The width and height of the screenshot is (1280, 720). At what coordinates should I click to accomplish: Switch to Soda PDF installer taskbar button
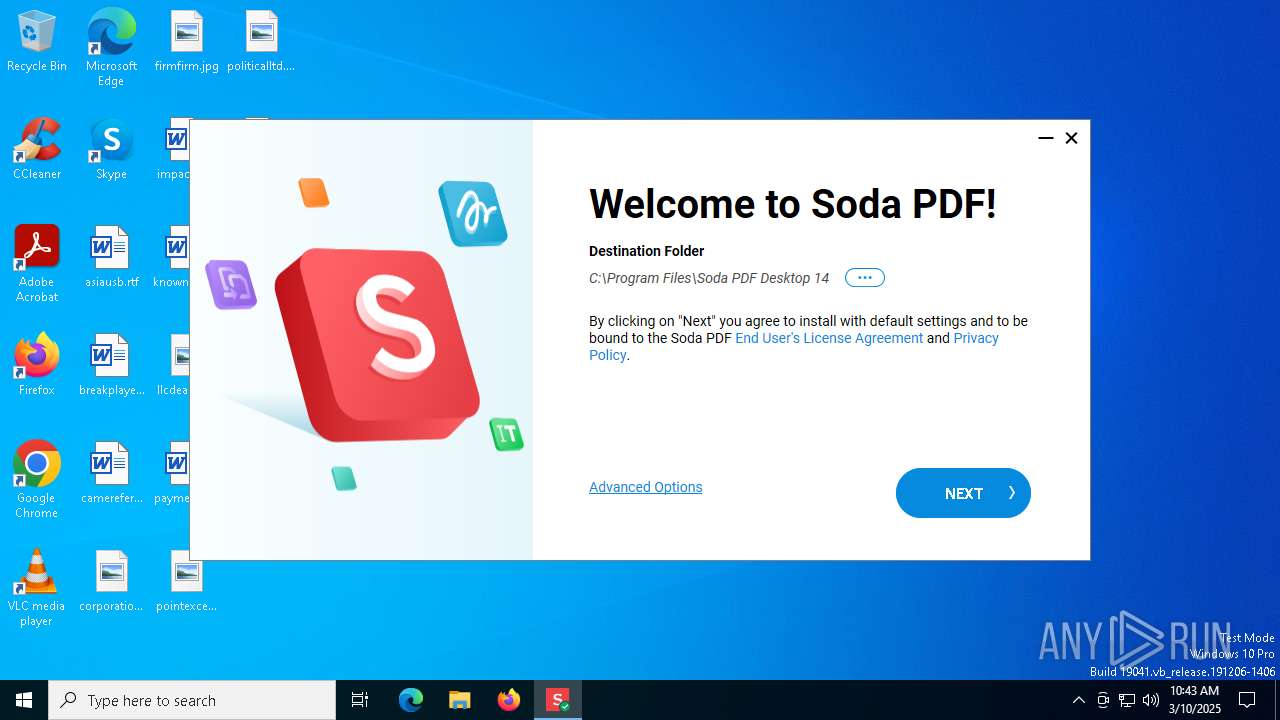pyautogui.click(x=558, y=700)
